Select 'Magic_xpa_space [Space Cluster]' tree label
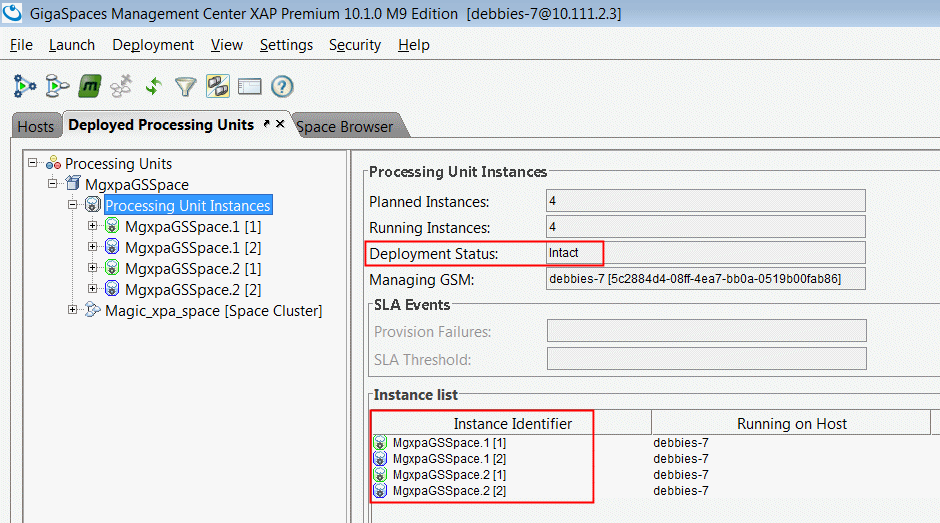Screen dimensions: 940x523 (213, 311)
